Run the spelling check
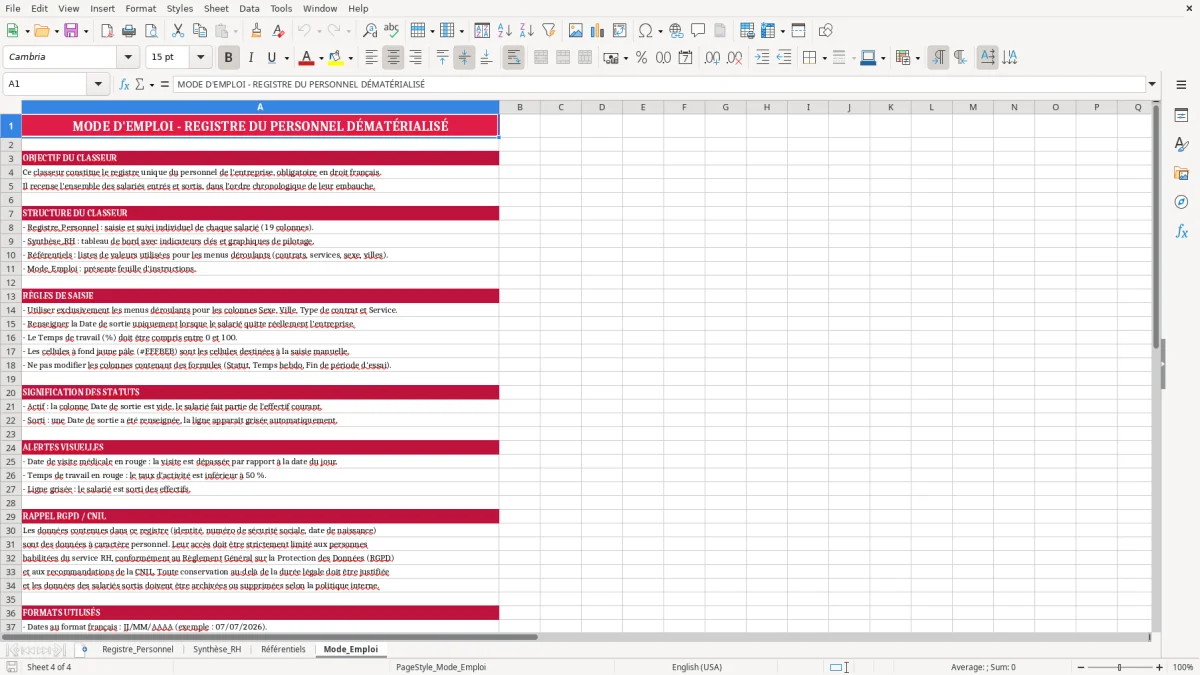 point(391,31)
